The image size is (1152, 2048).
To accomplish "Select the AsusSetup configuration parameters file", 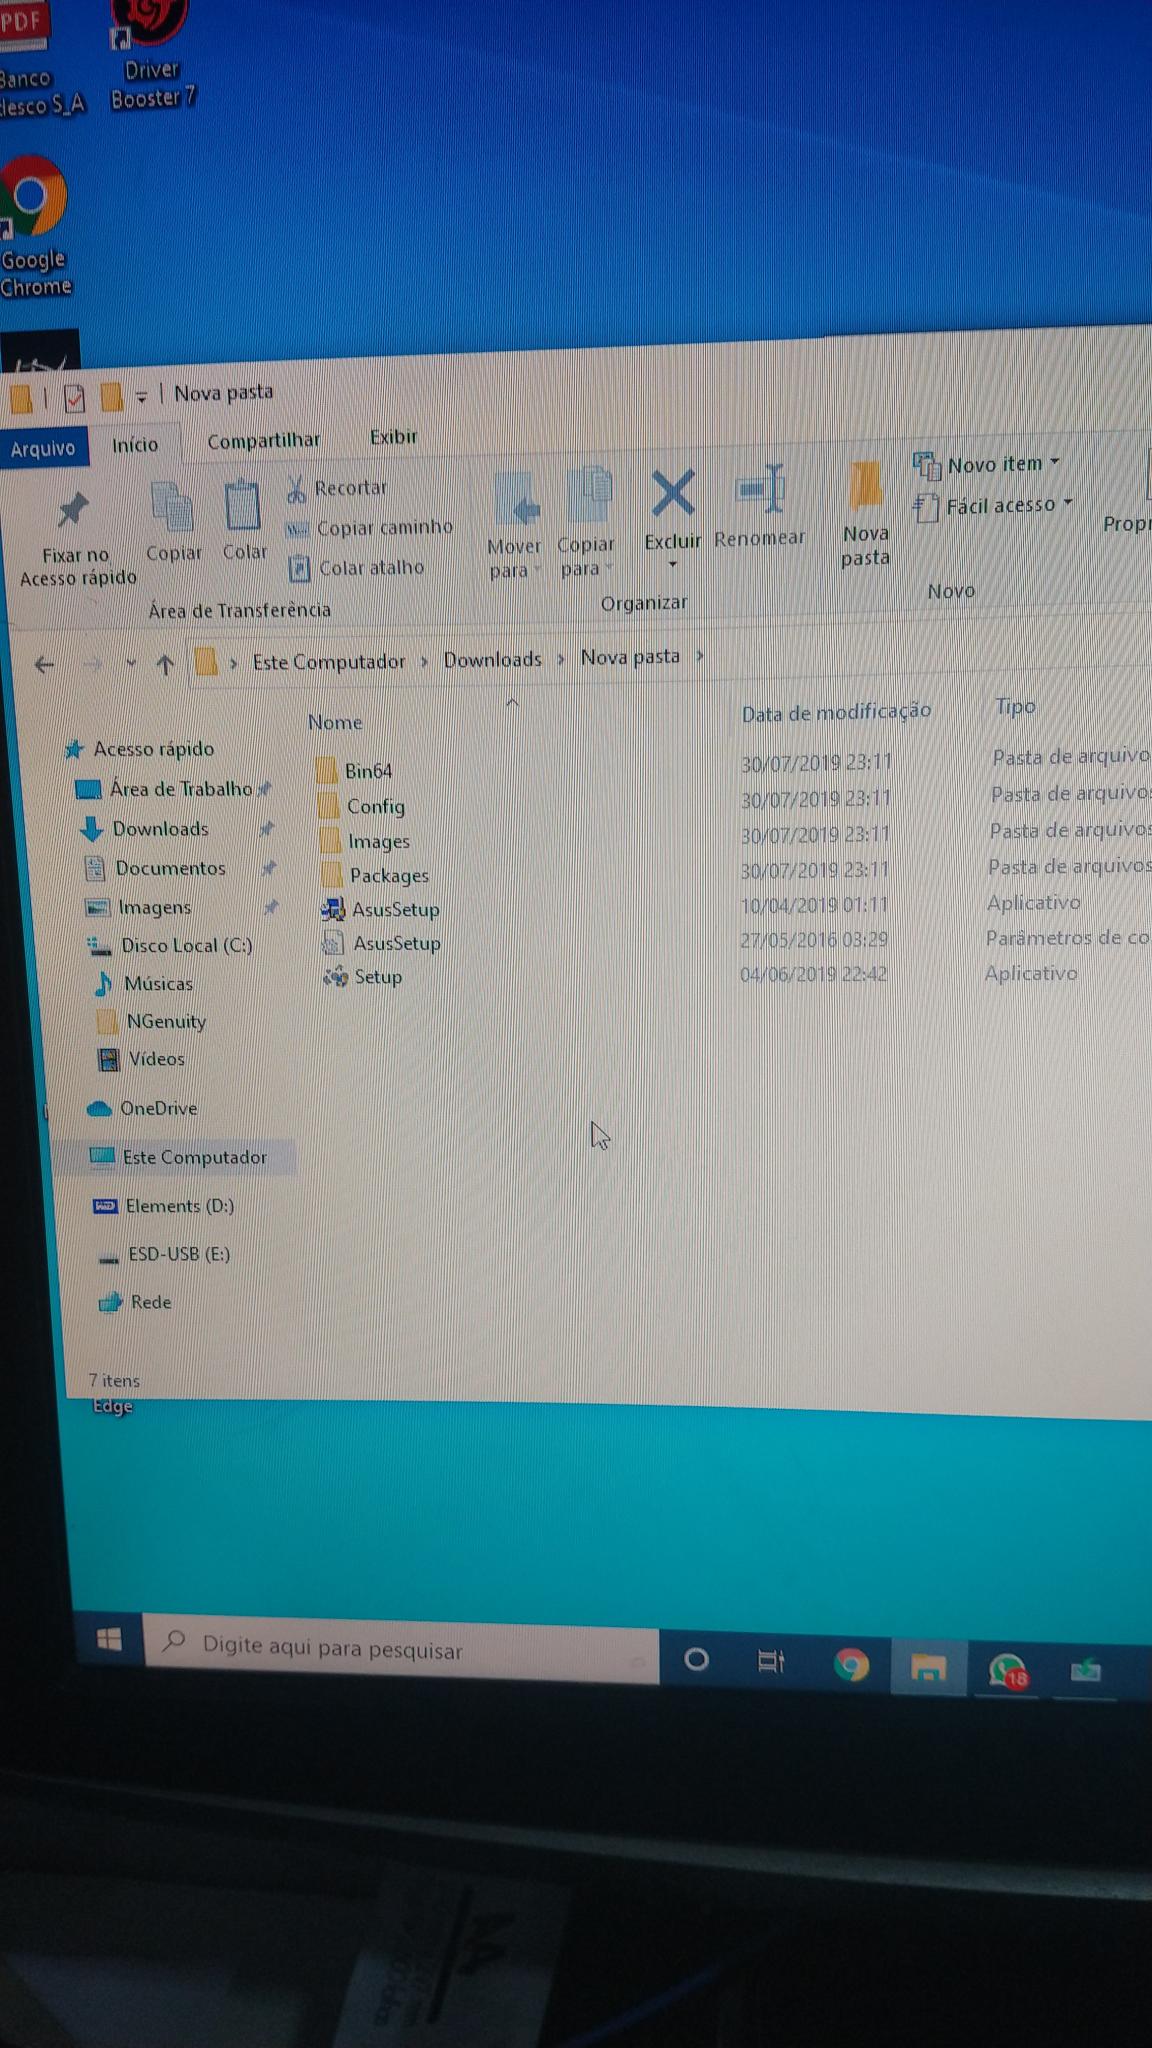I will point(382,943).
